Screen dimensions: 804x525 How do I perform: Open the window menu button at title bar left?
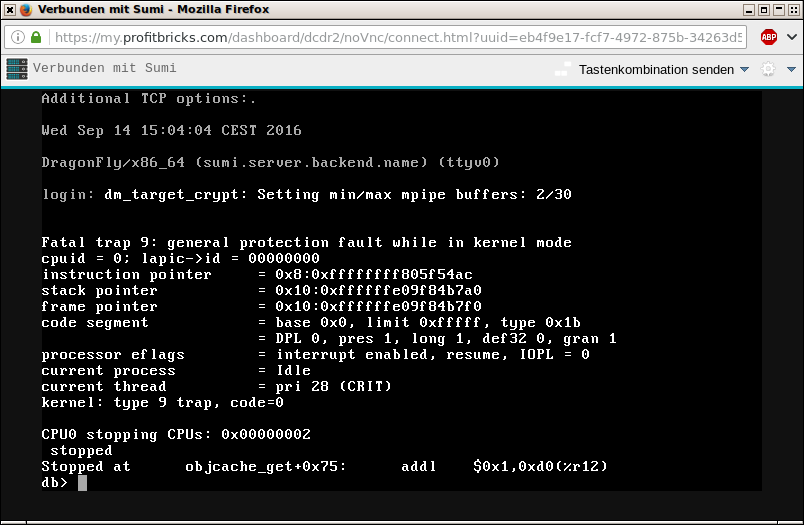(x=8, y=9)
